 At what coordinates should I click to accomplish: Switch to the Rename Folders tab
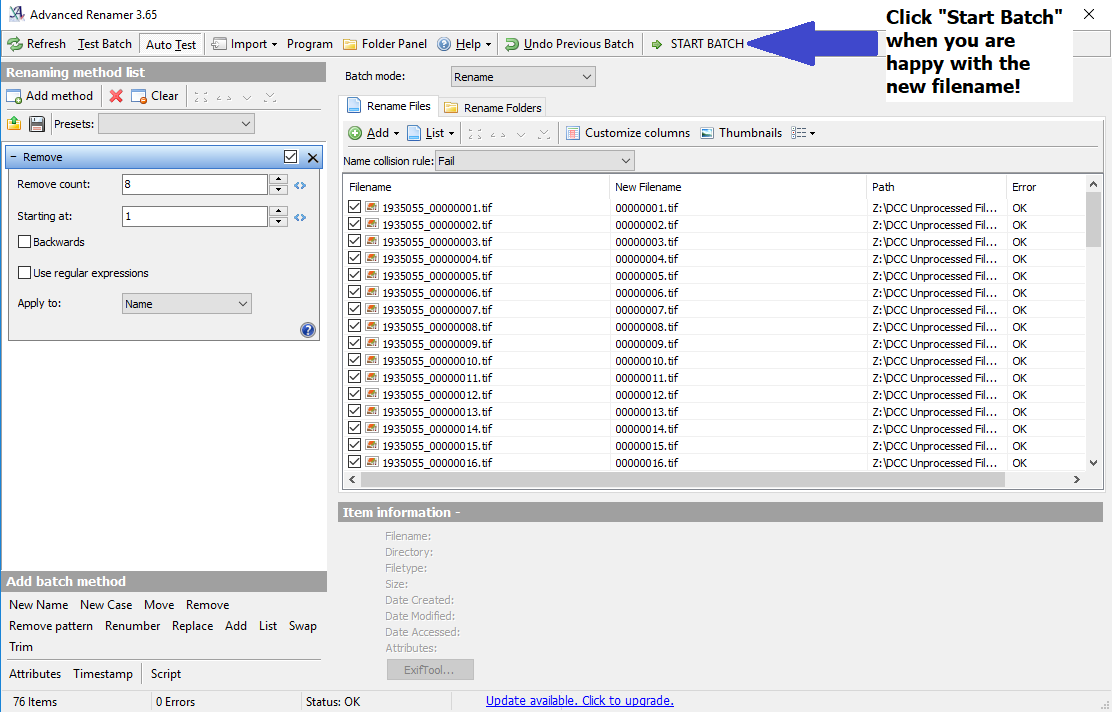pos(493,107)
